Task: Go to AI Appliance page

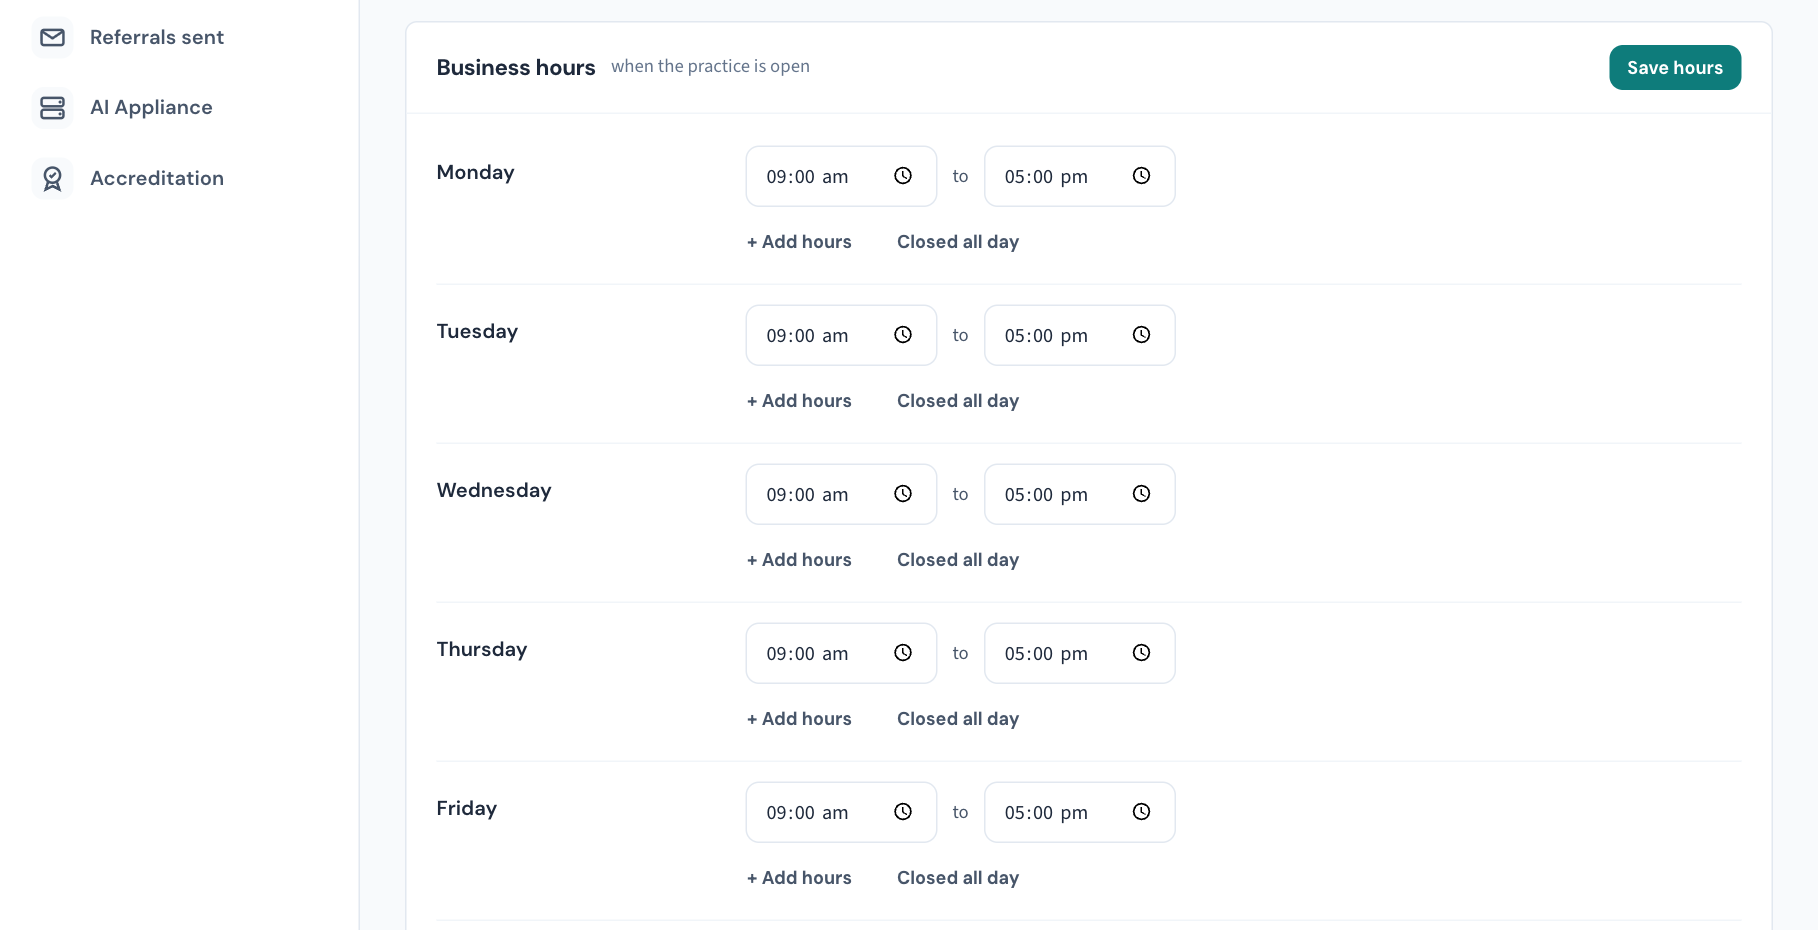Action: click(x=151, y=107)
